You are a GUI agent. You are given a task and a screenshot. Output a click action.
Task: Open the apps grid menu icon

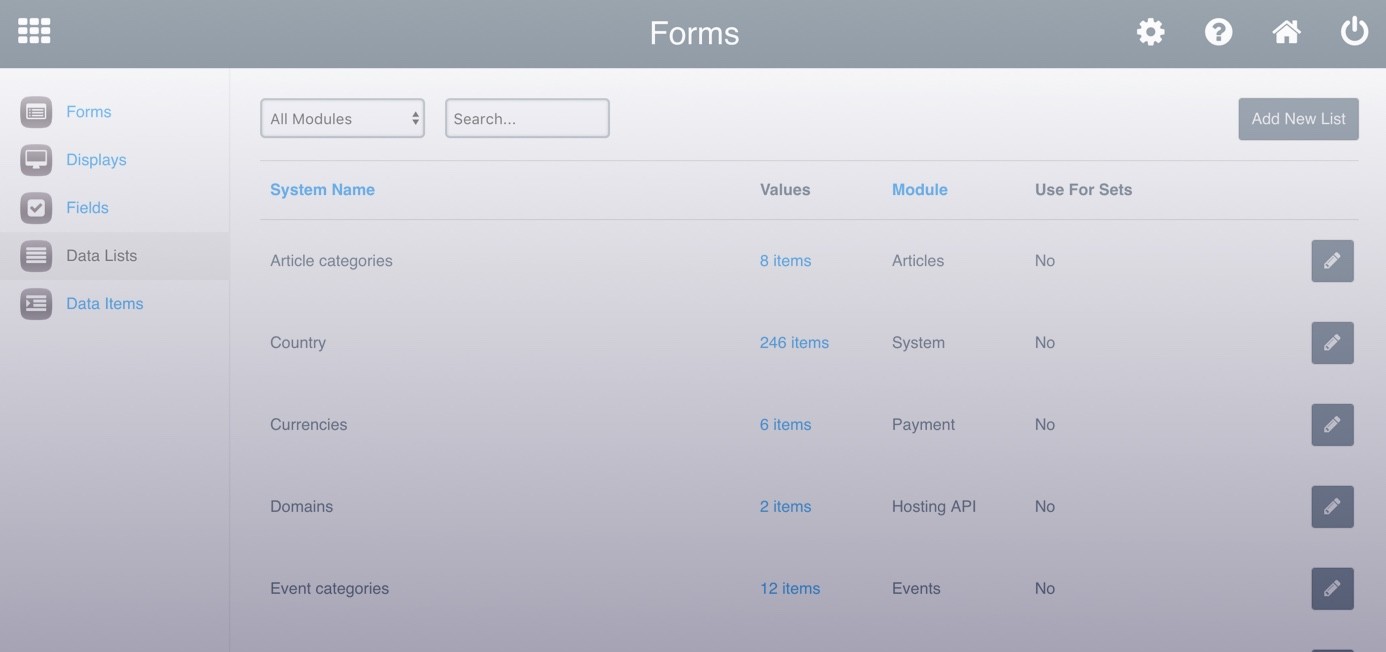tap(34, 31)
